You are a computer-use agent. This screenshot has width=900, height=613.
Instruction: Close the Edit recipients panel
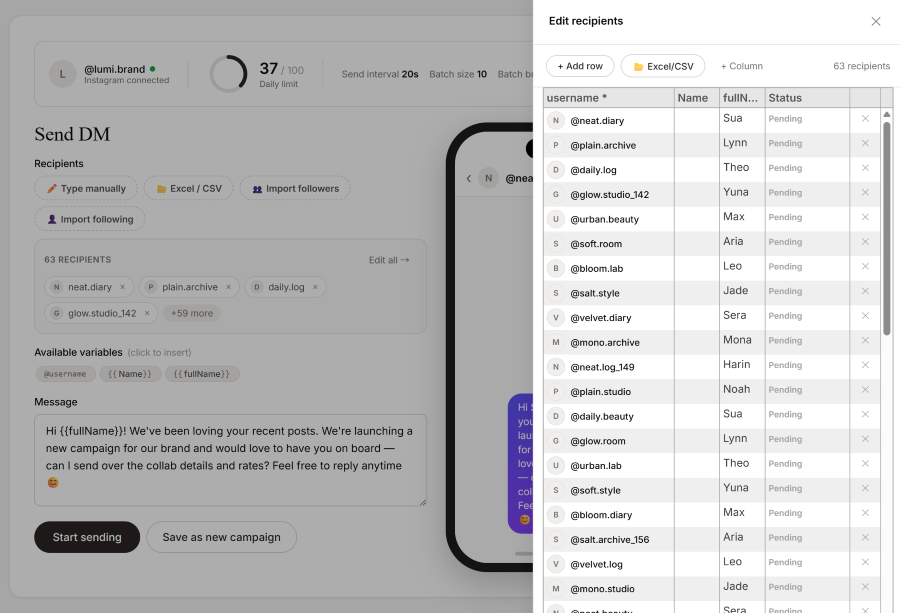(875, 21)
